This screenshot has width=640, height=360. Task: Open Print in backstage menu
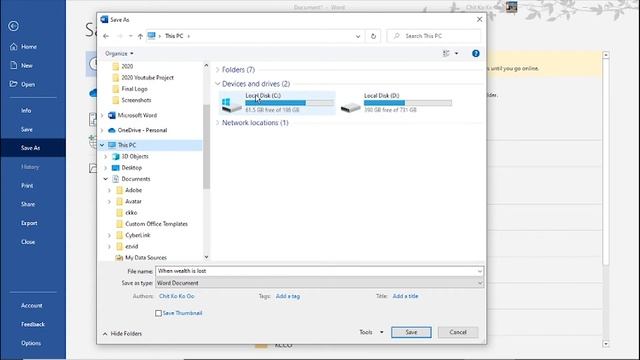[27, 186]
